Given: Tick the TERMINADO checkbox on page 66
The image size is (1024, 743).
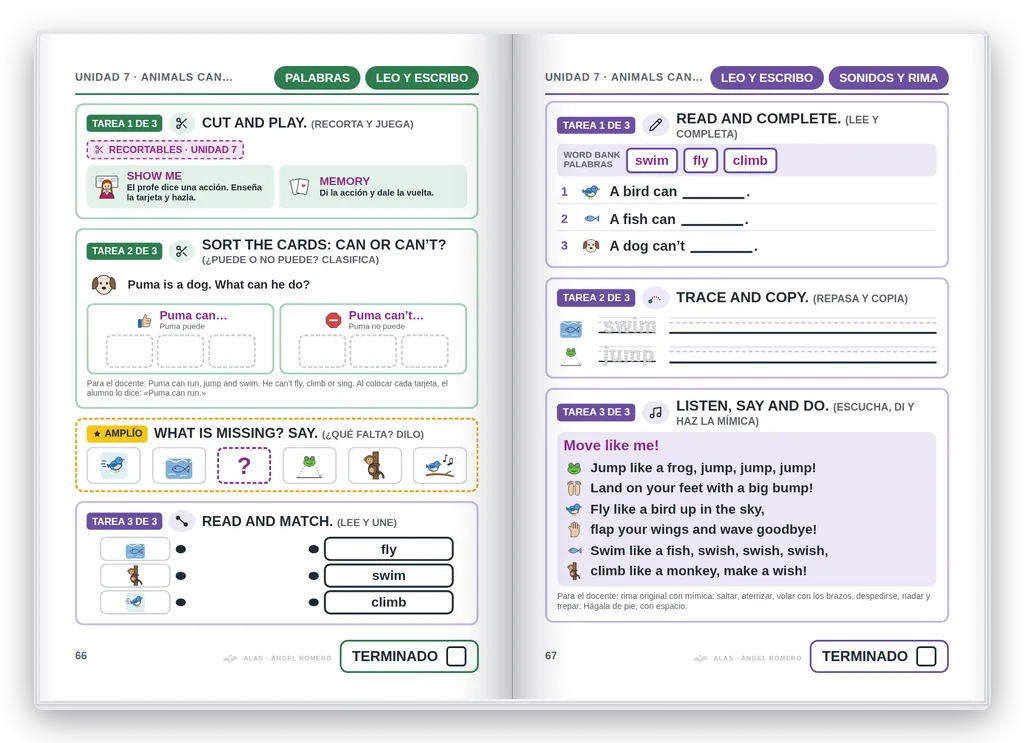Looking at the screenshot, I should tap(456, 656).
